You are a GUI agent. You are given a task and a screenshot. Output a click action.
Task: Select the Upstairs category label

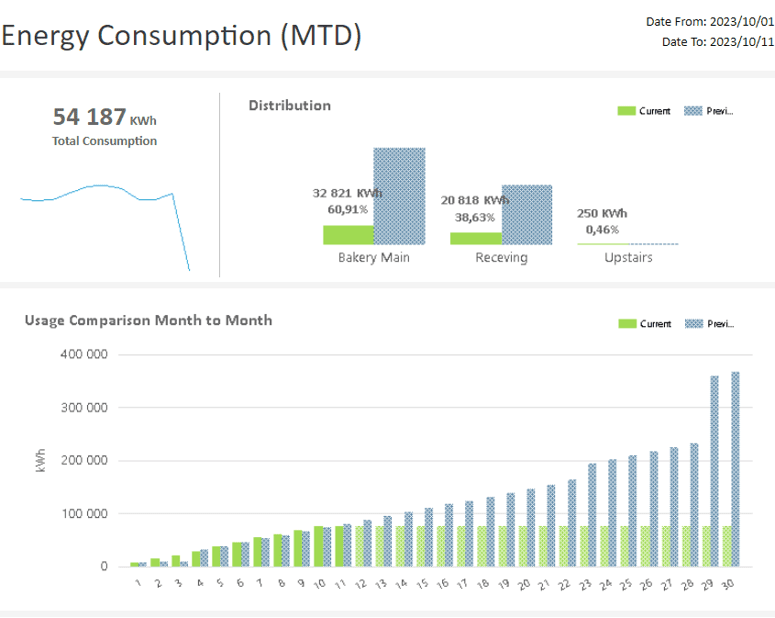click(x=628, y=257)
